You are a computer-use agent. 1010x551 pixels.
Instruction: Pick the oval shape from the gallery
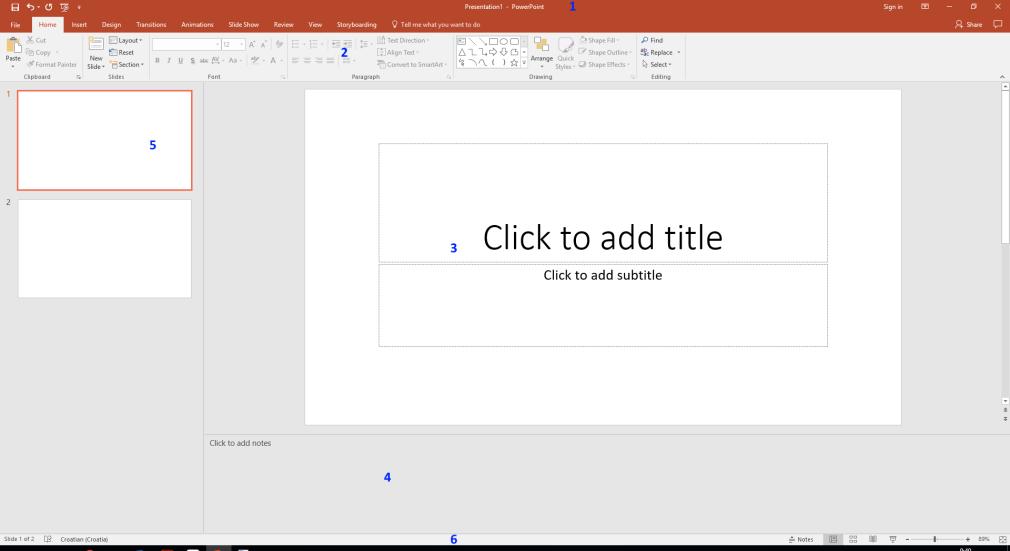coord(504,41)
